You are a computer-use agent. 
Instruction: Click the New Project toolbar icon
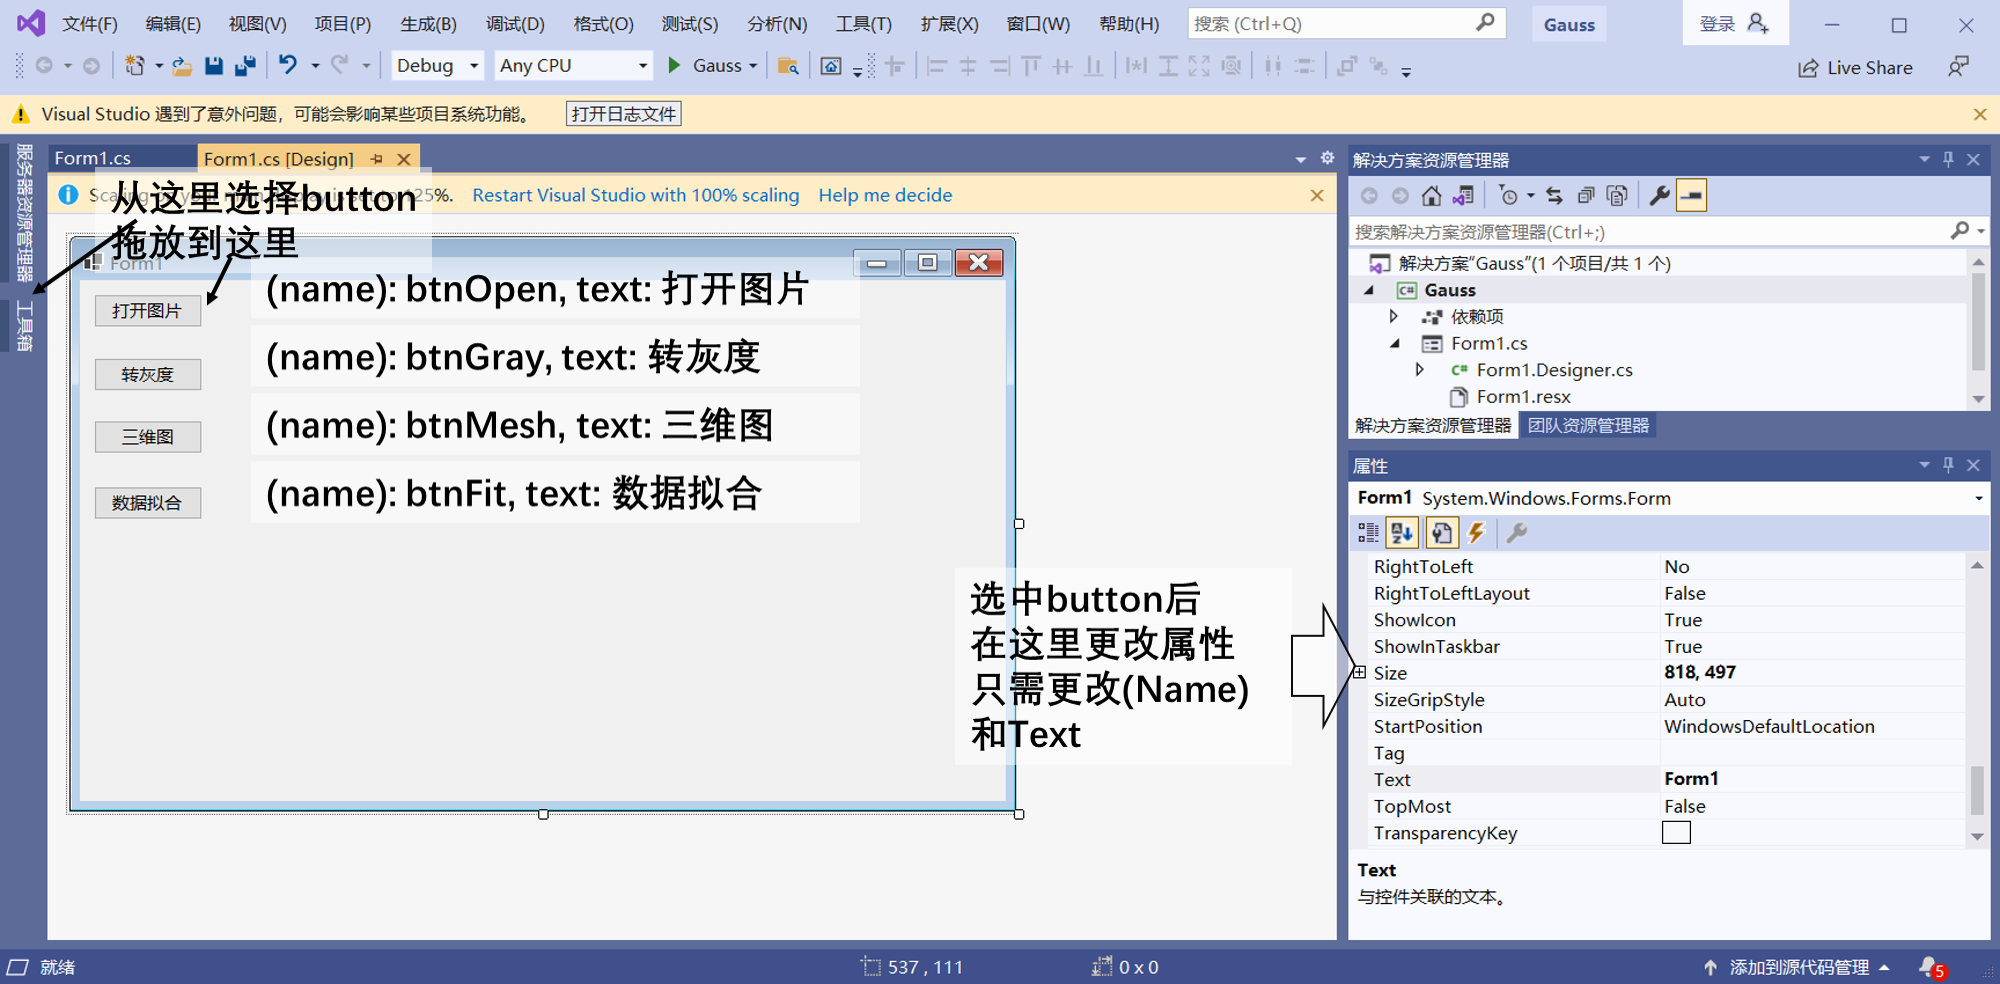pos(134,66)
